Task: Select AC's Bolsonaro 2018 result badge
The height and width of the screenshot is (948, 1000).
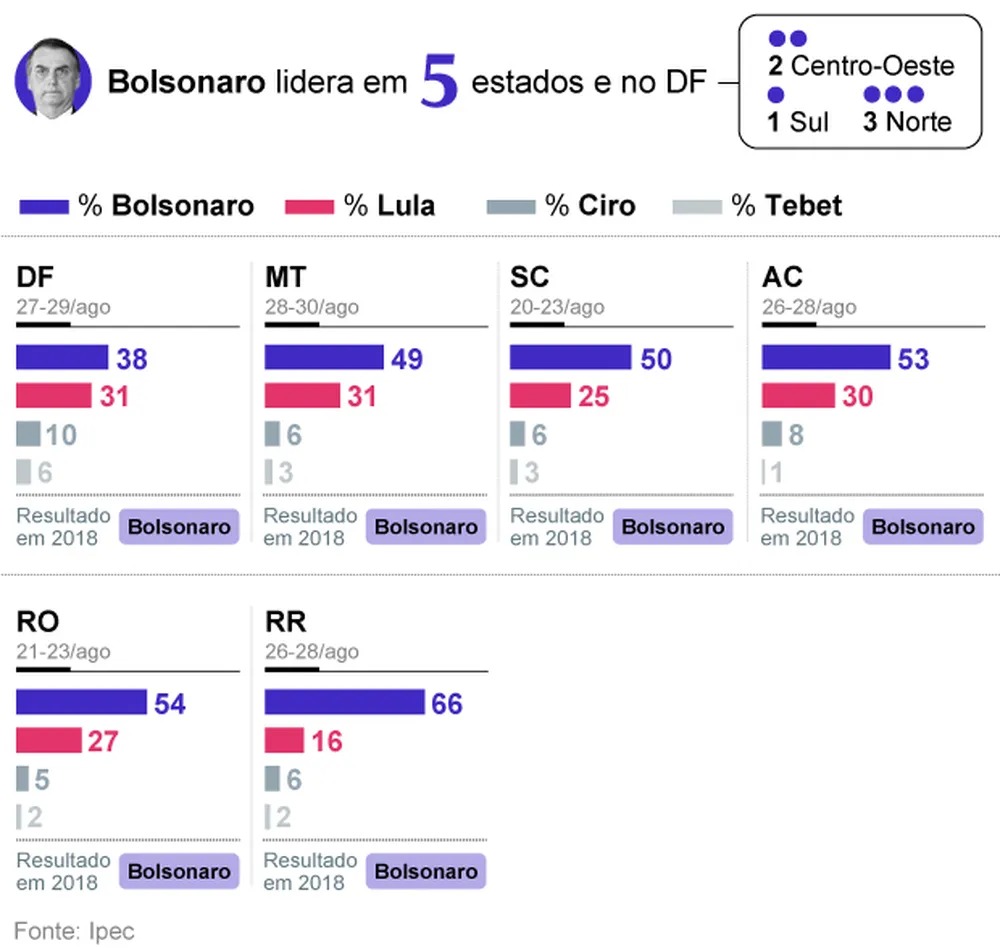Action: click(923, 526)
